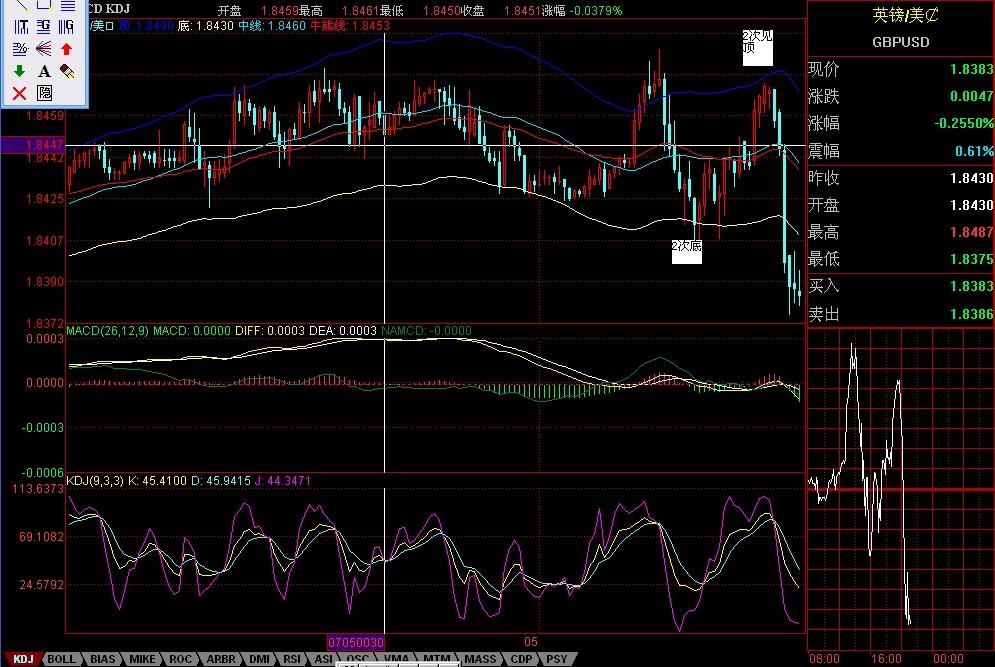Screen dimensions: 995x667
Task: Select the horizontal parallel lines tool
Action: click(x=67, y=5)
